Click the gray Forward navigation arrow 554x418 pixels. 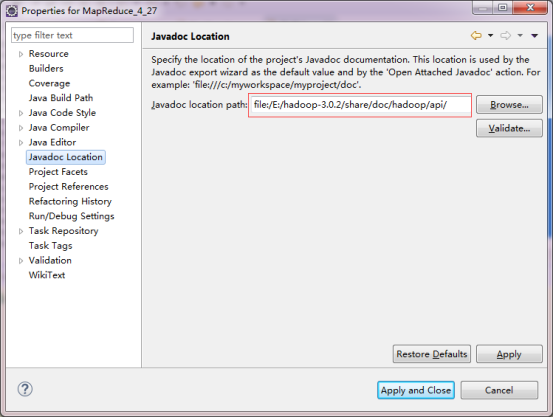coord(506,35)
